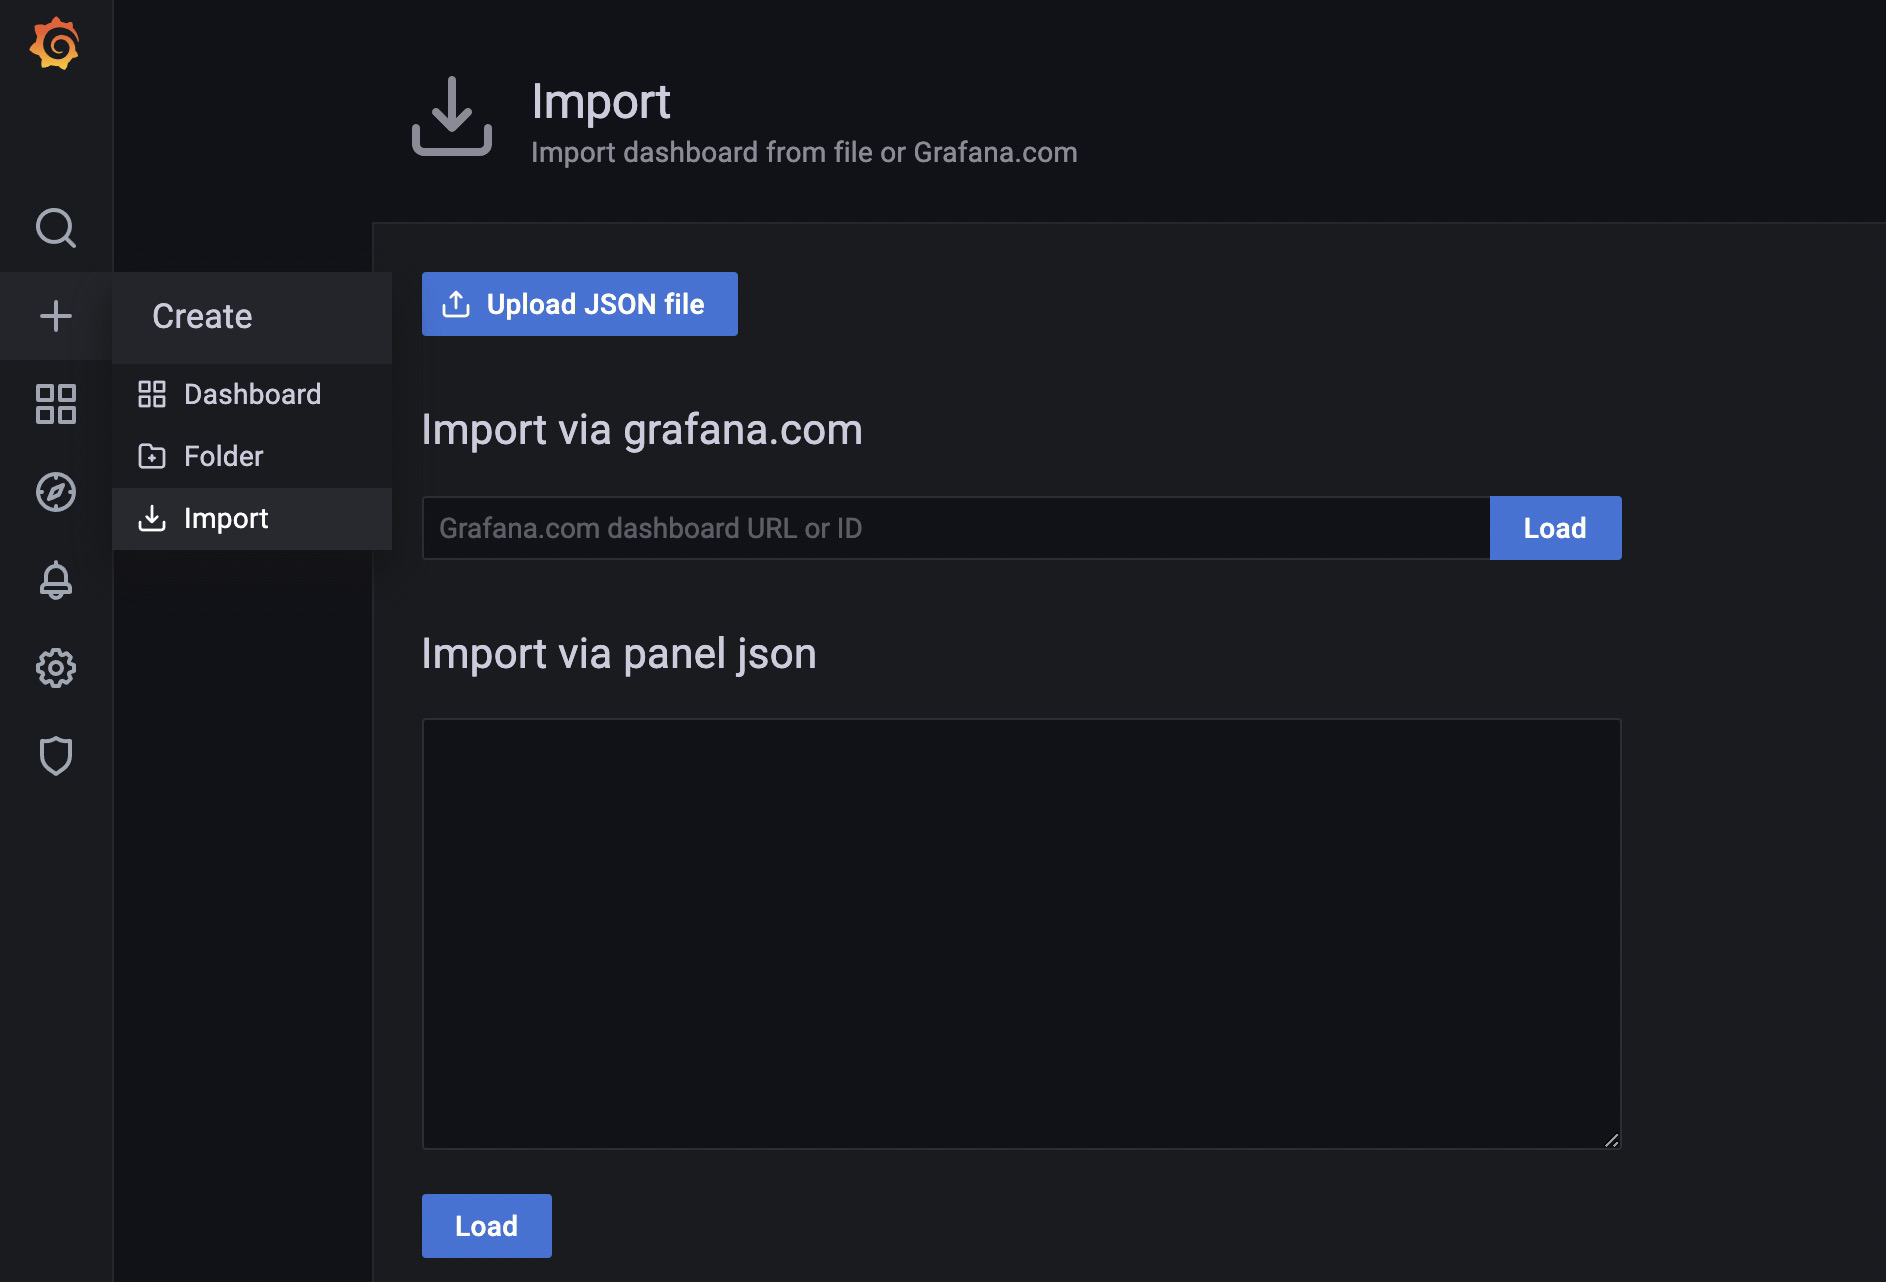Open the Alerting bell icon

pos(55,580)
